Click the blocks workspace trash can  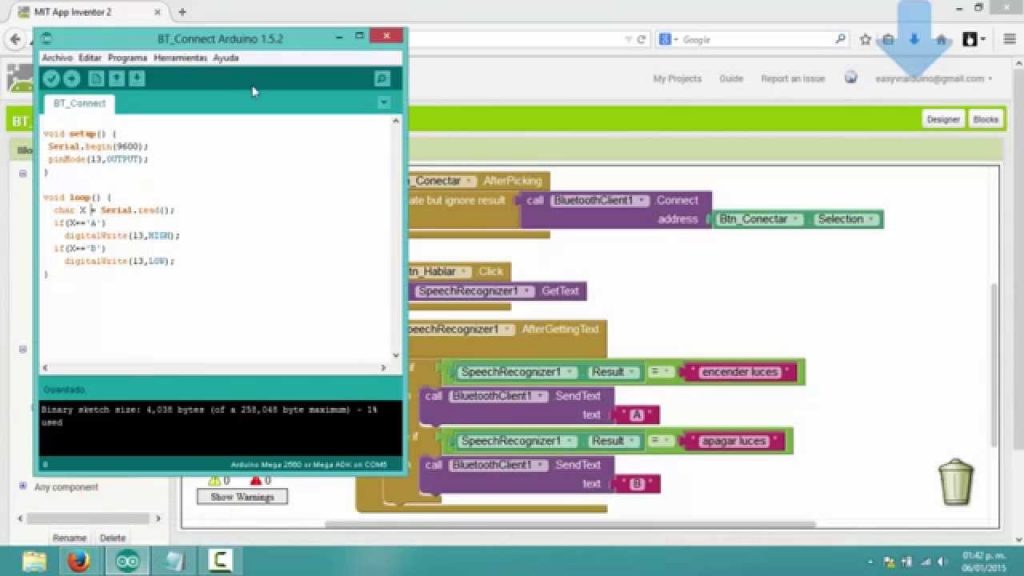coord(956,482)
